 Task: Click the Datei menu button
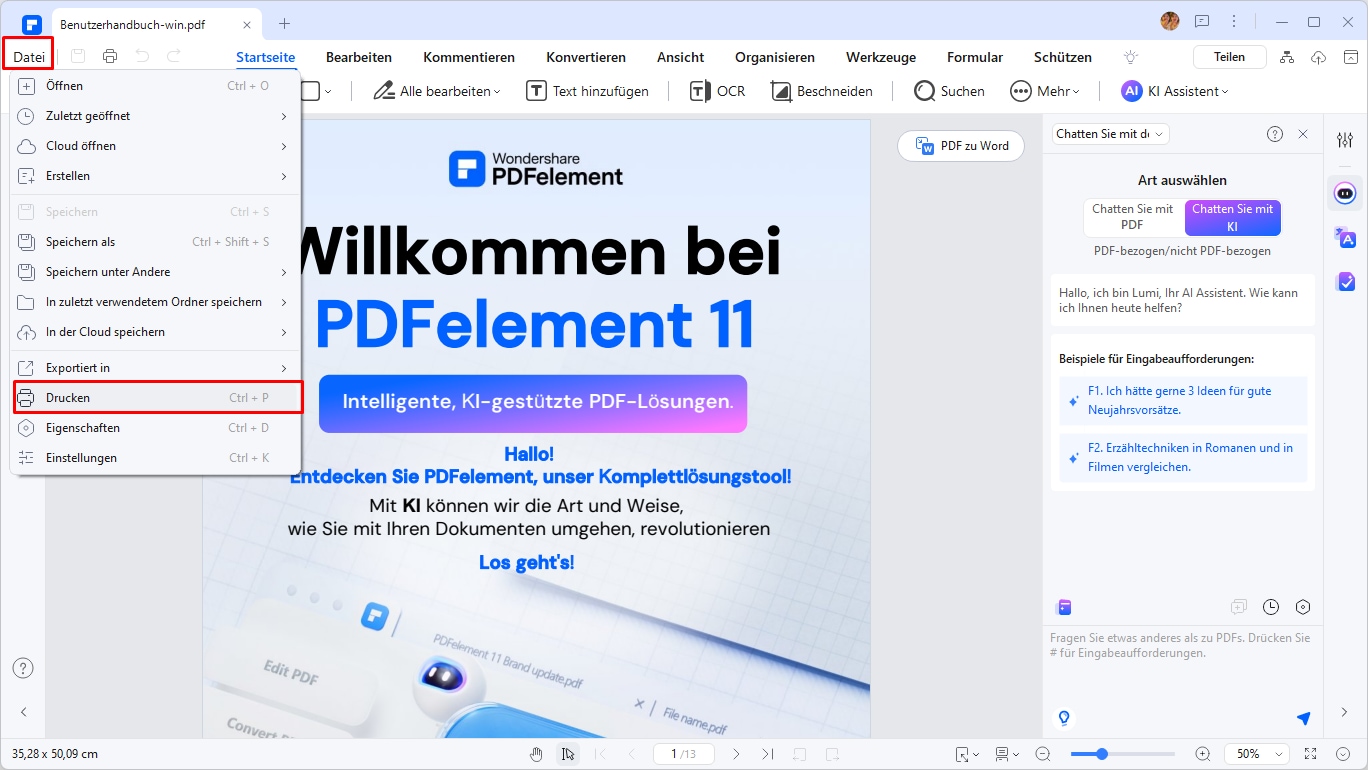27,57
